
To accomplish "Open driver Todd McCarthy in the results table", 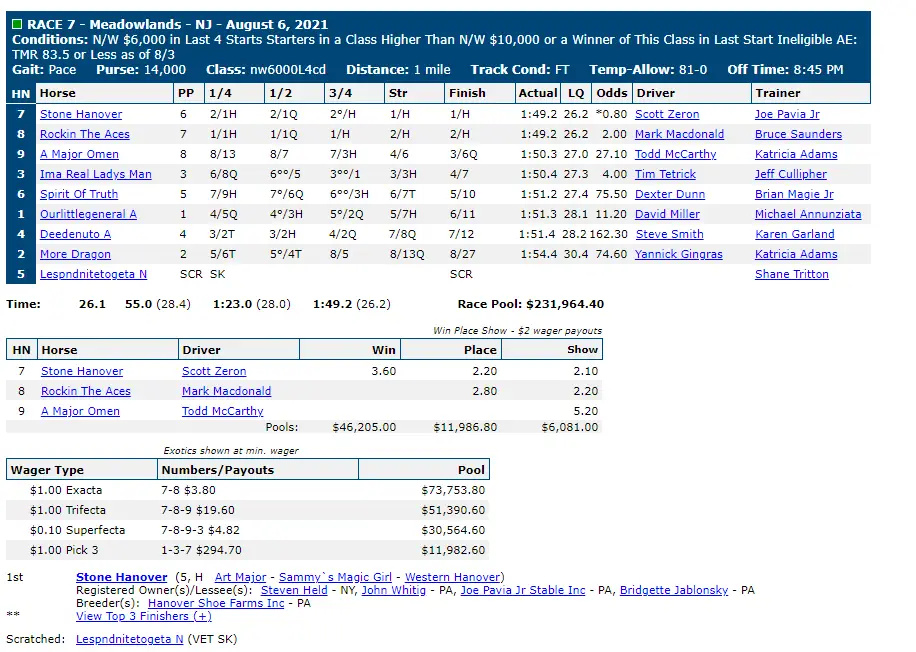I will 676,154.
